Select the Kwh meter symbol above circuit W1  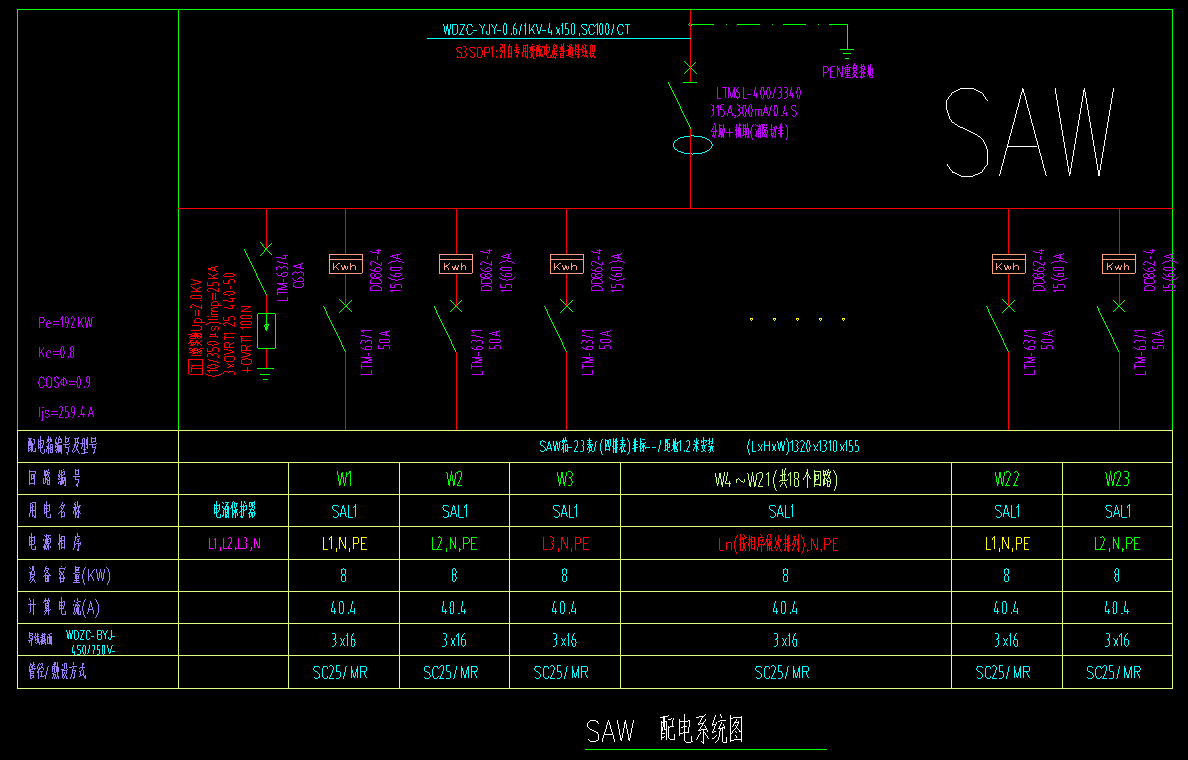345,264
